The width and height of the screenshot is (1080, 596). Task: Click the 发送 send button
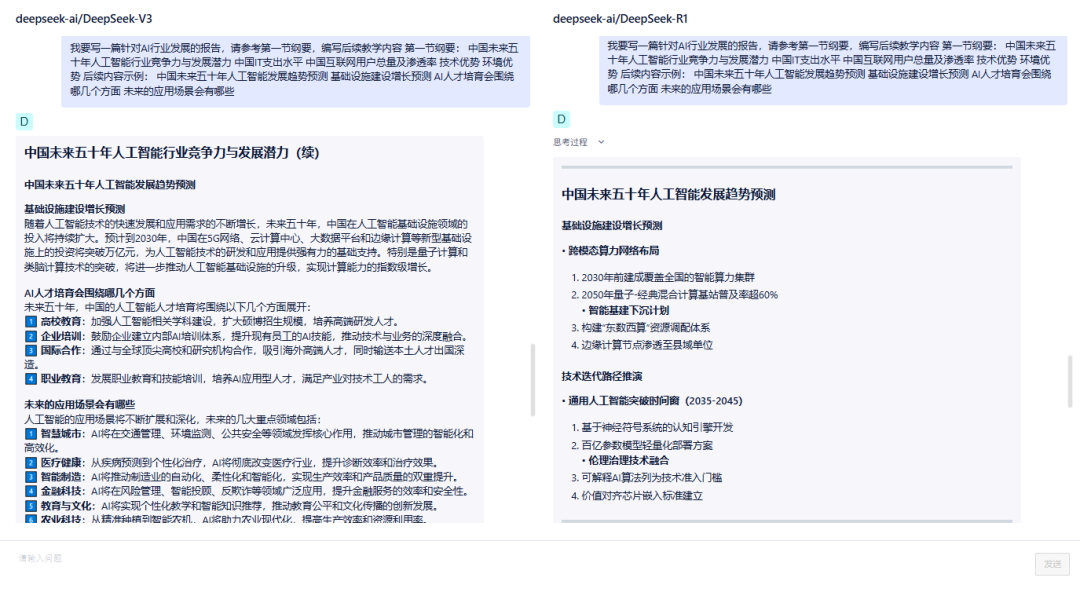point(1052,564)
